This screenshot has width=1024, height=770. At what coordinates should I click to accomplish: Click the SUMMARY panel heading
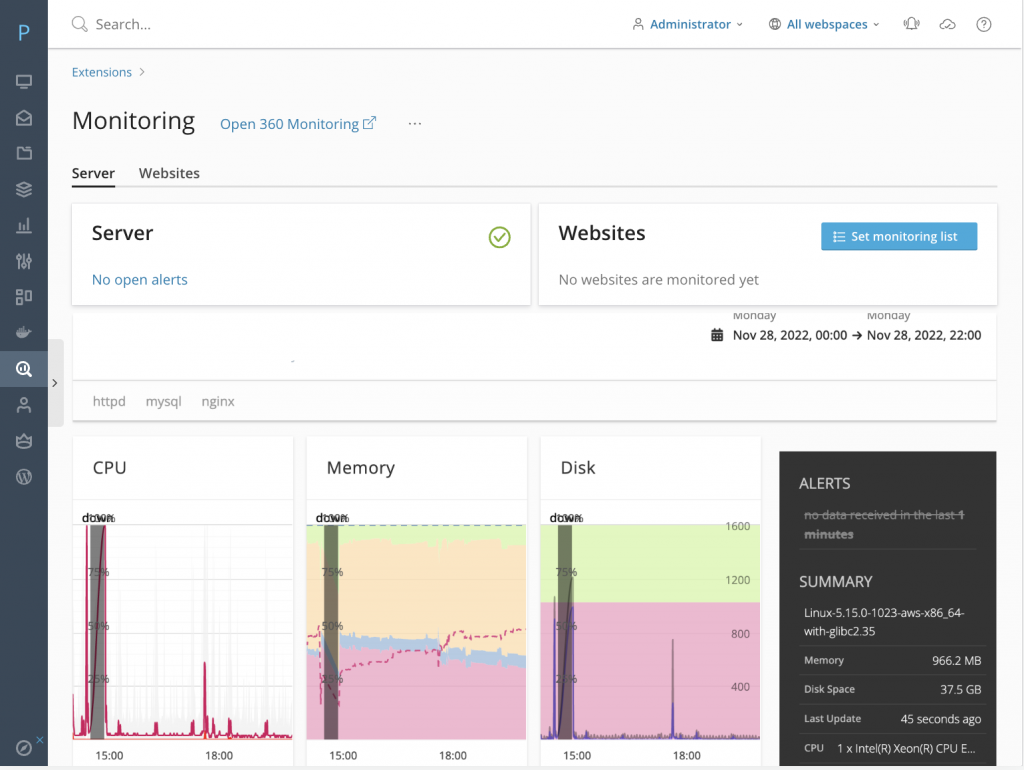tap(835, 581)
